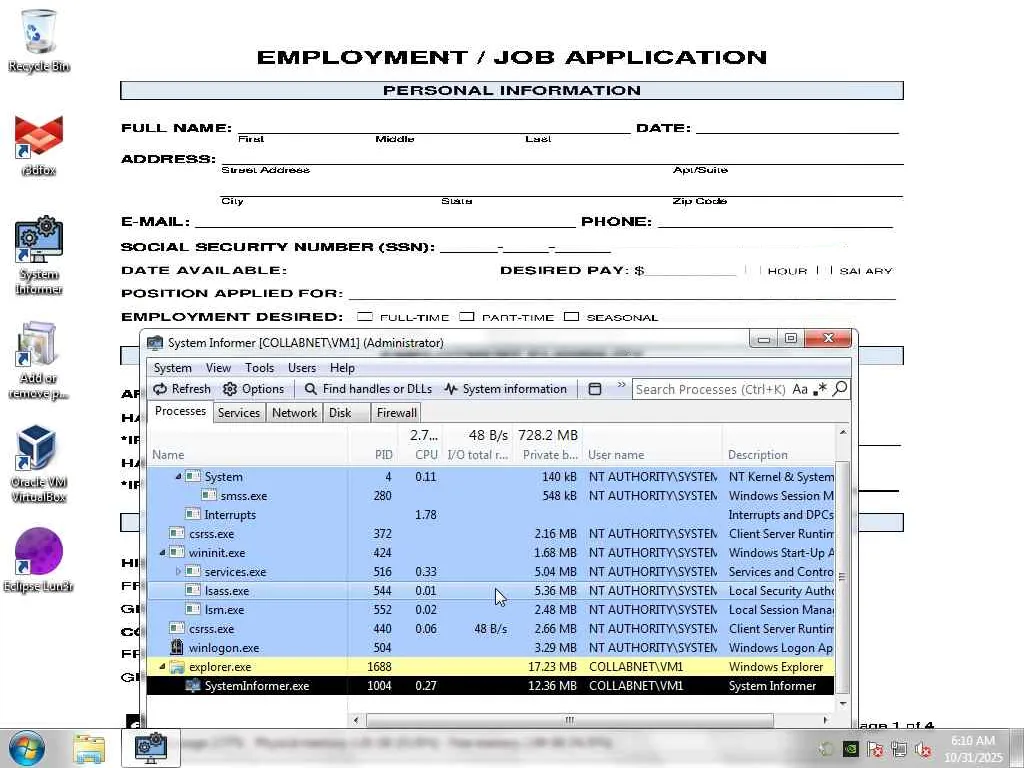The height and width of the screenshot is (768, 1024).
Task: Collapse the wininit.exe tree node
Action: (x=163, y=552)
